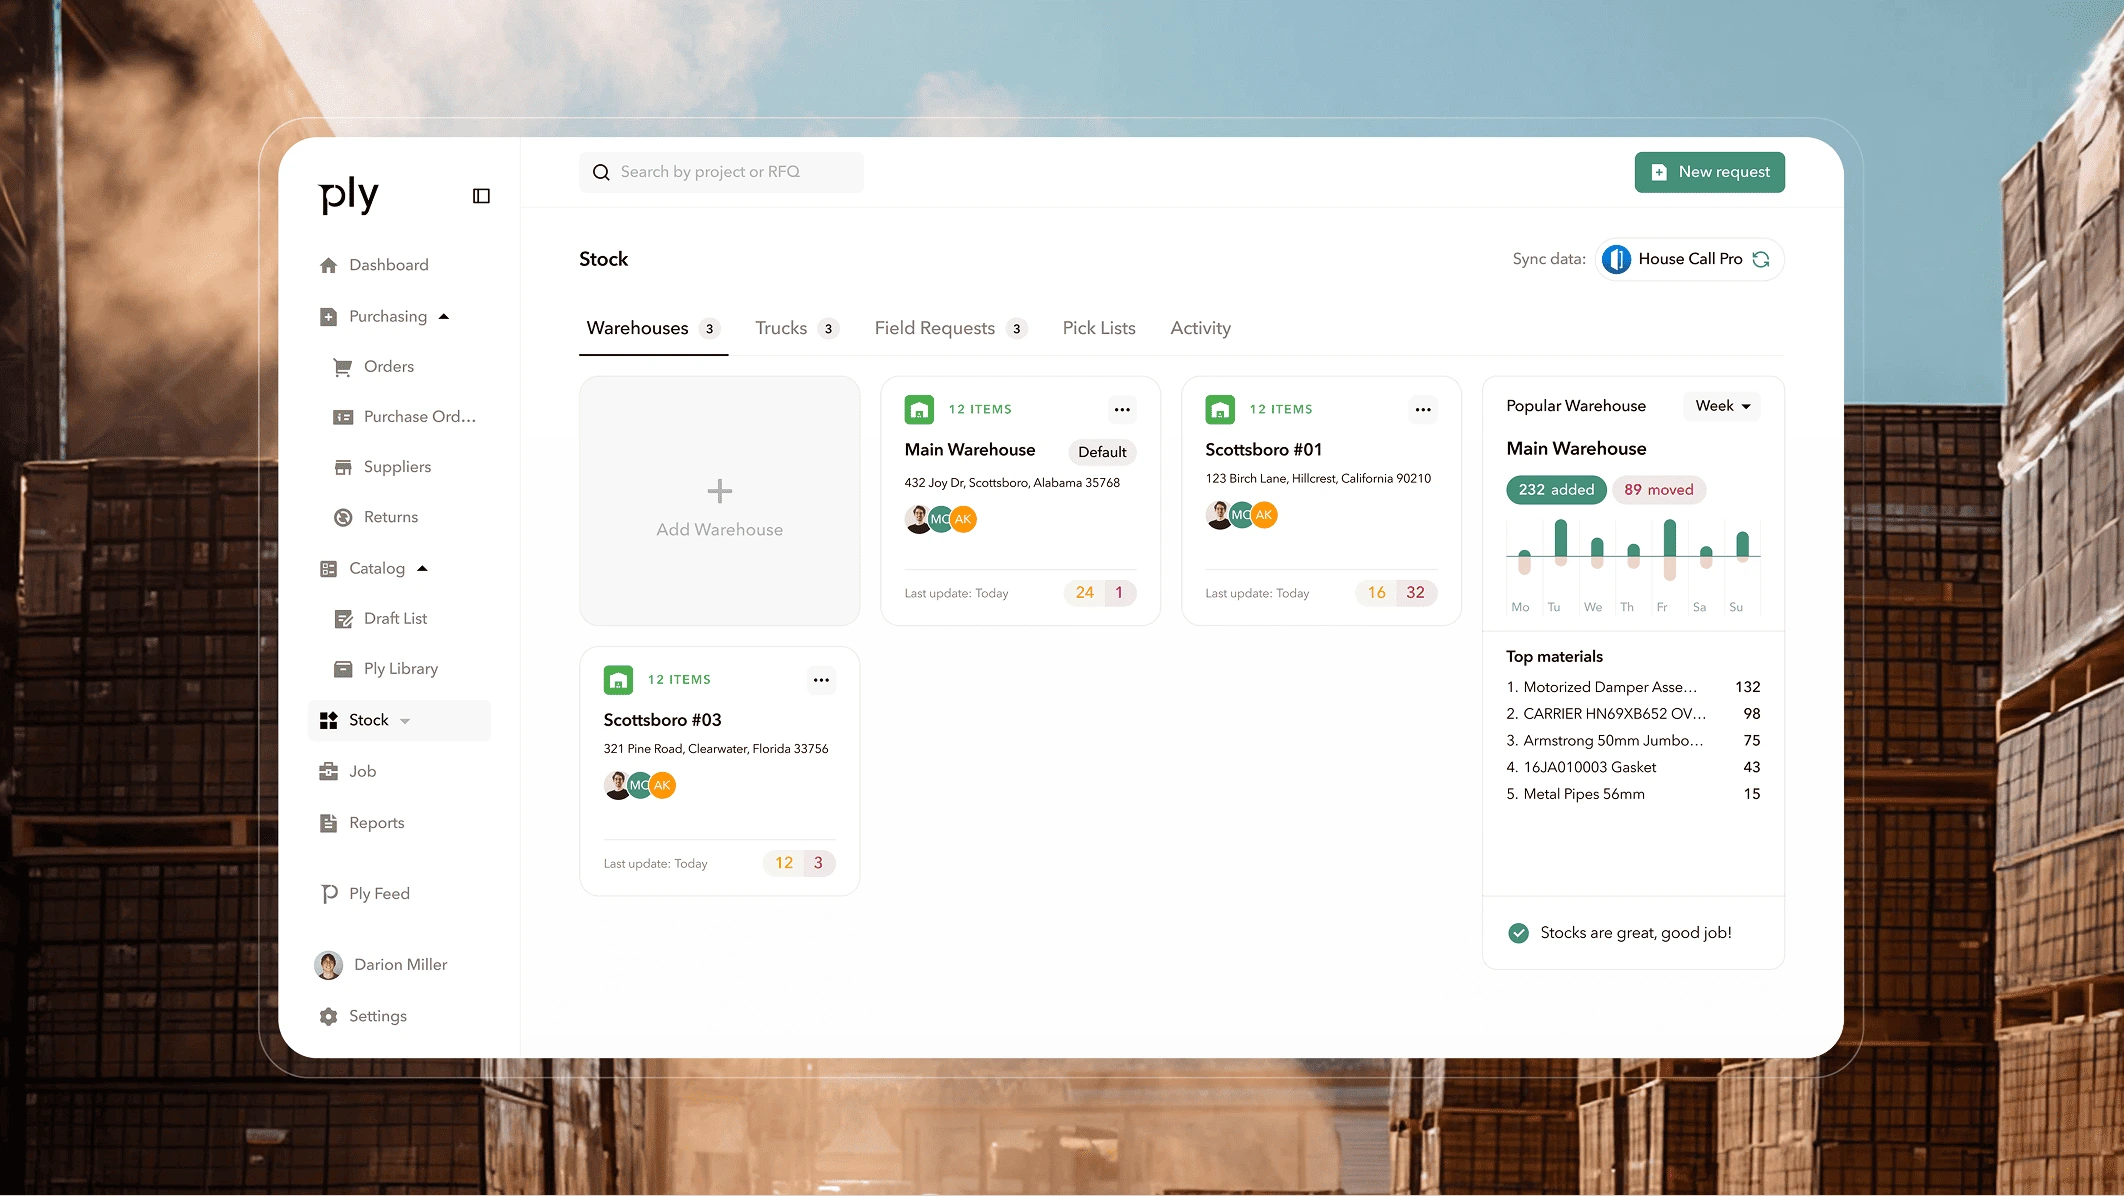Open the Scottsboro #01 warehouse title

coord(1263,450)
